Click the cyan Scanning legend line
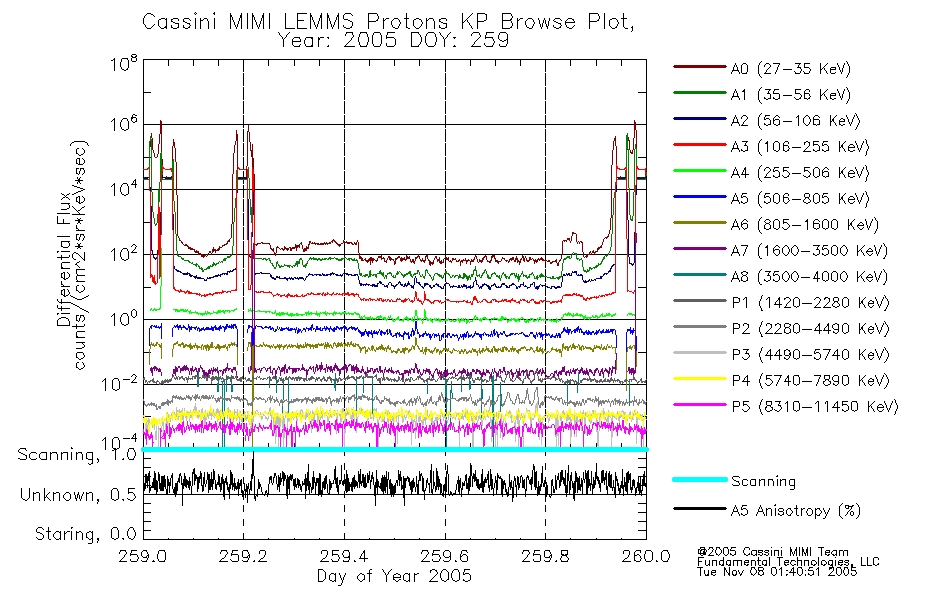950x600 pixels. [699, 479]
